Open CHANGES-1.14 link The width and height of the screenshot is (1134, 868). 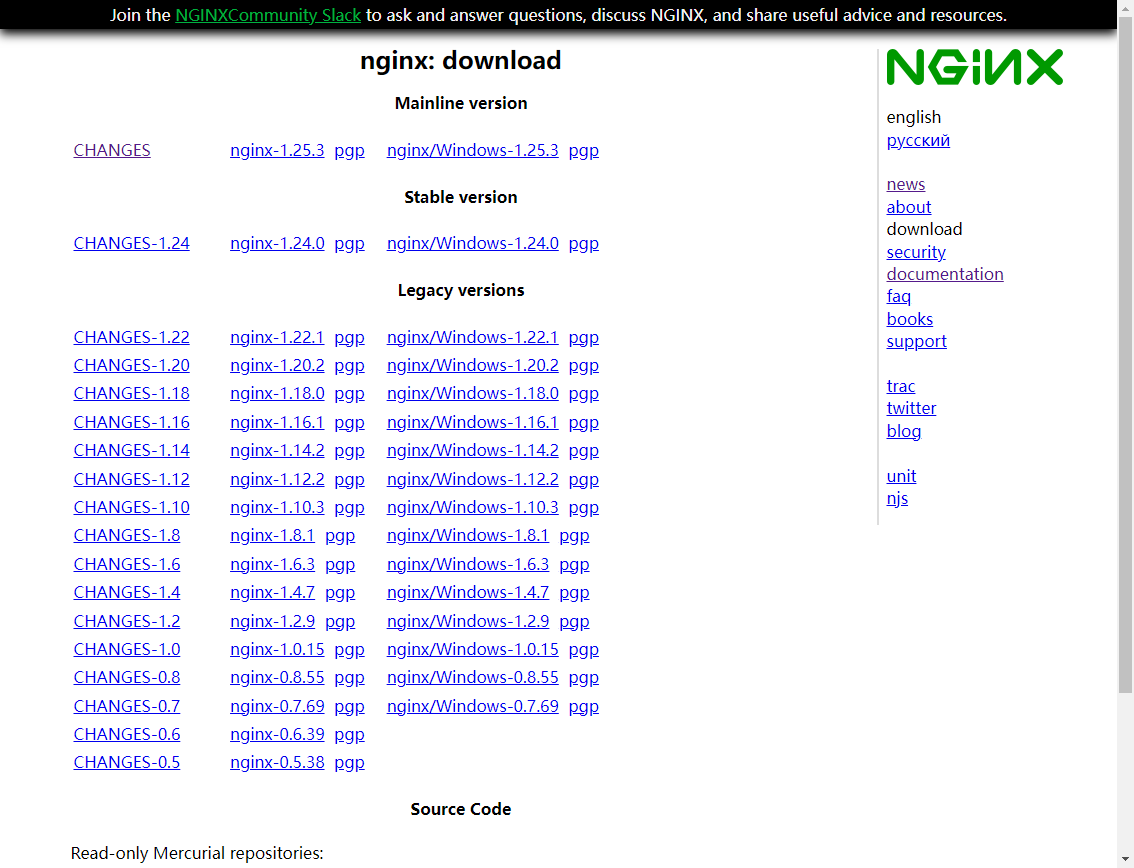132,451
